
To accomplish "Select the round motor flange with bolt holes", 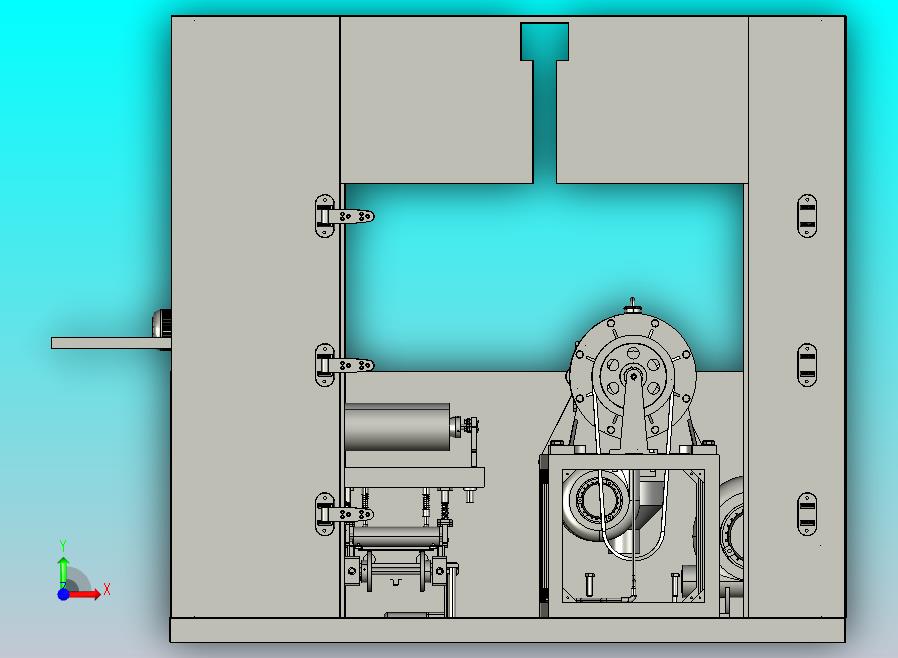I will [x=633, y=376].
